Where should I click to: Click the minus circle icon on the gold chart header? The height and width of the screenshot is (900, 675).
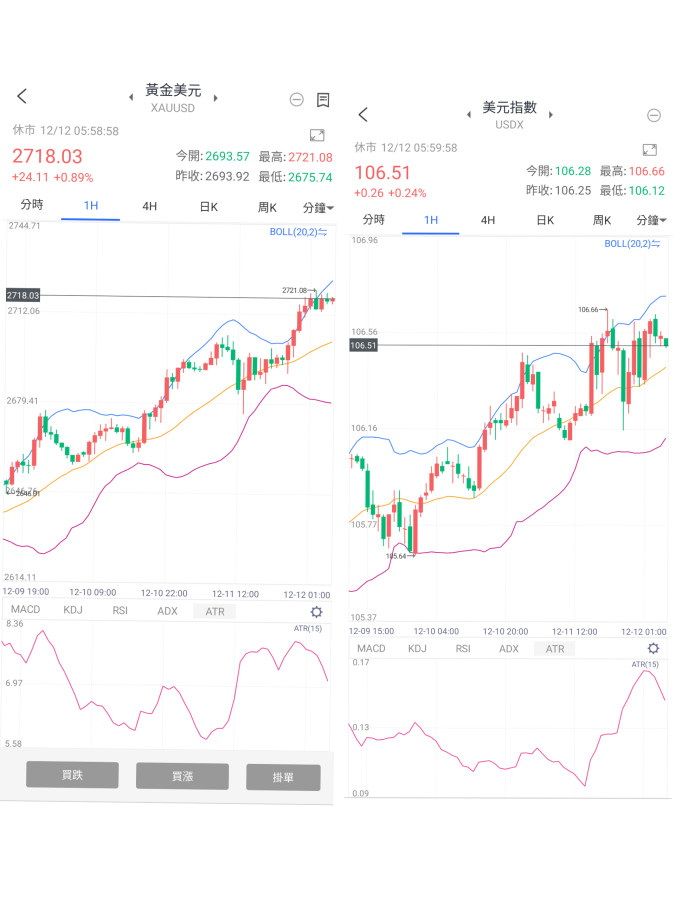[x=296, y=99]
